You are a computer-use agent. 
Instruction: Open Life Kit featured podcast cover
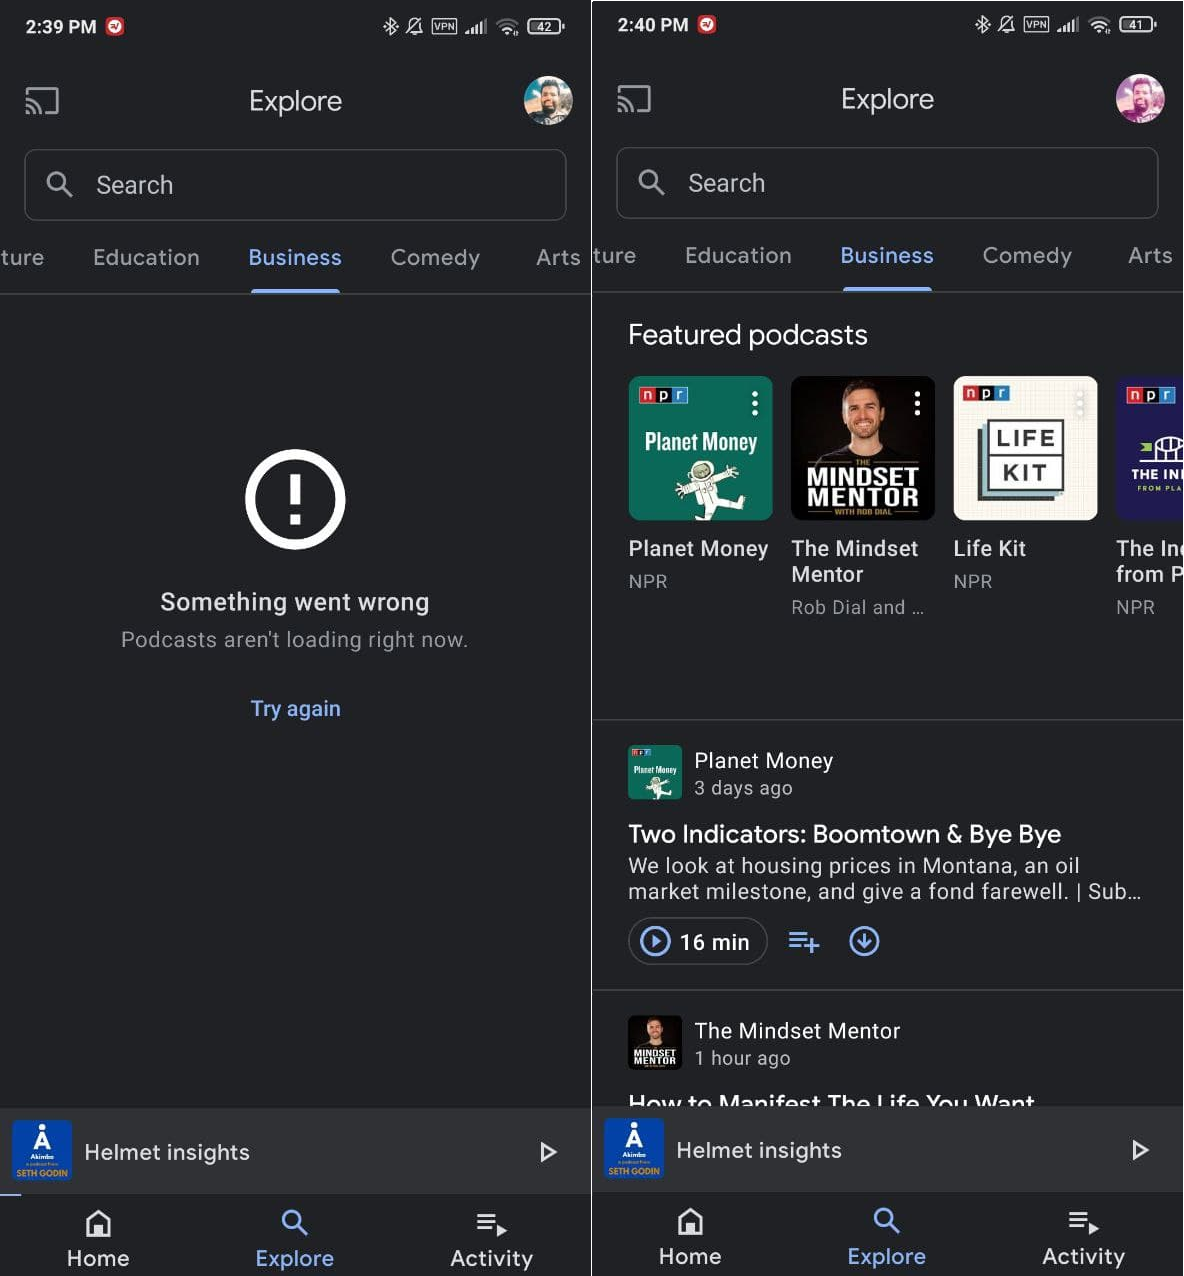(x=1026, y=448)
